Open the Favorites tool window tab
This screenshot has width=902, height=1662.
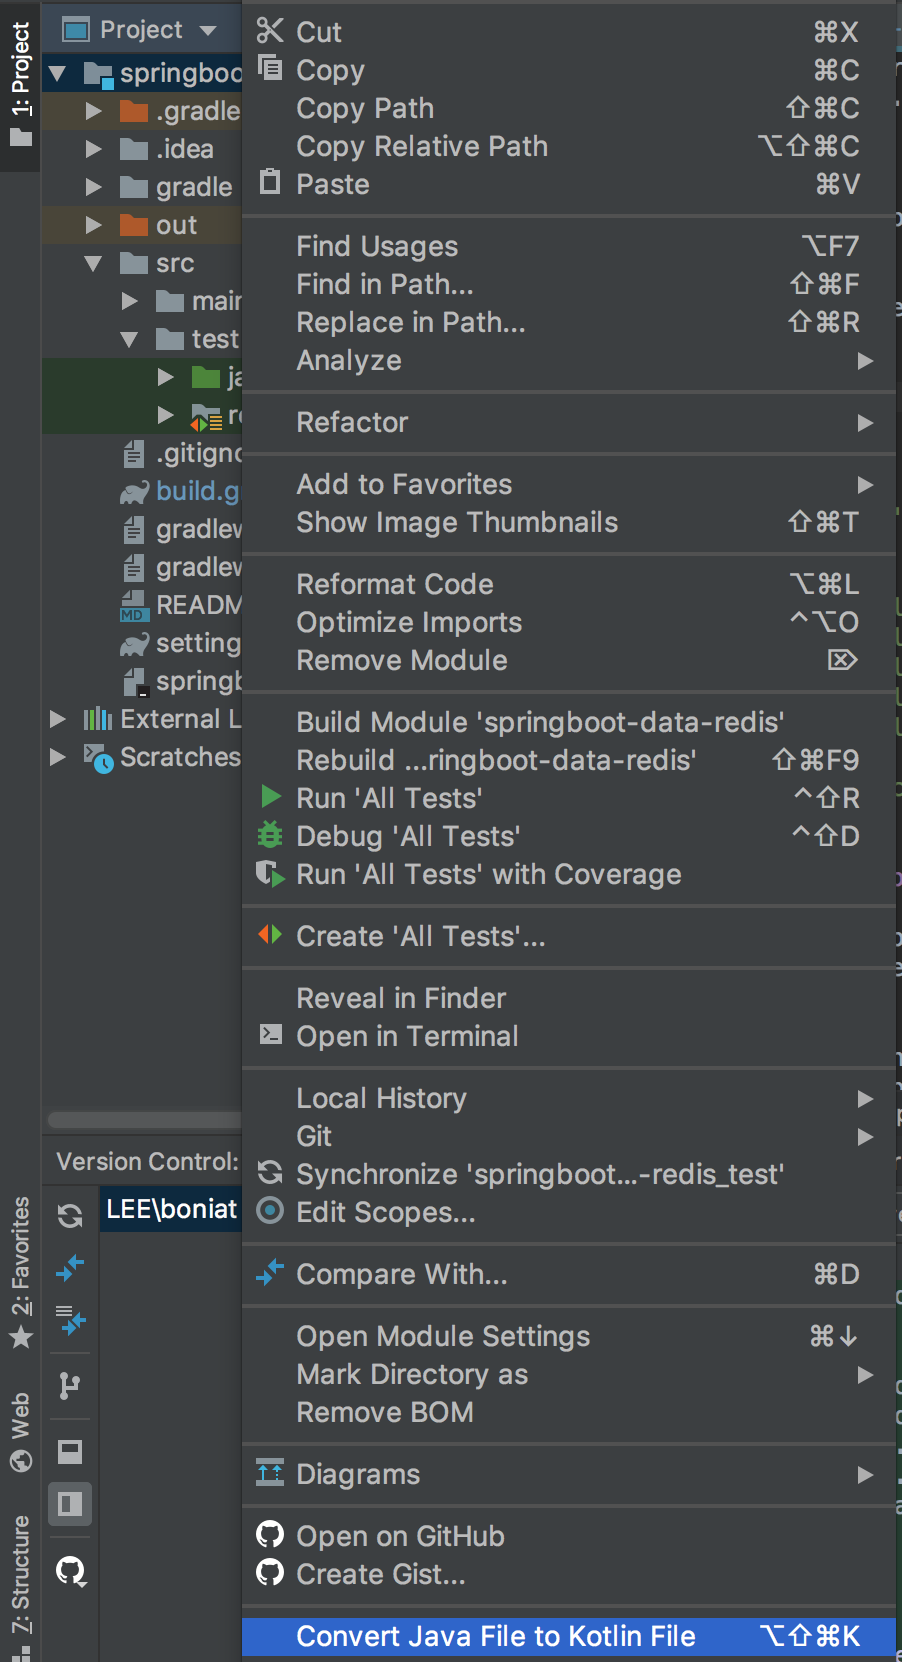click(20, 1272)
